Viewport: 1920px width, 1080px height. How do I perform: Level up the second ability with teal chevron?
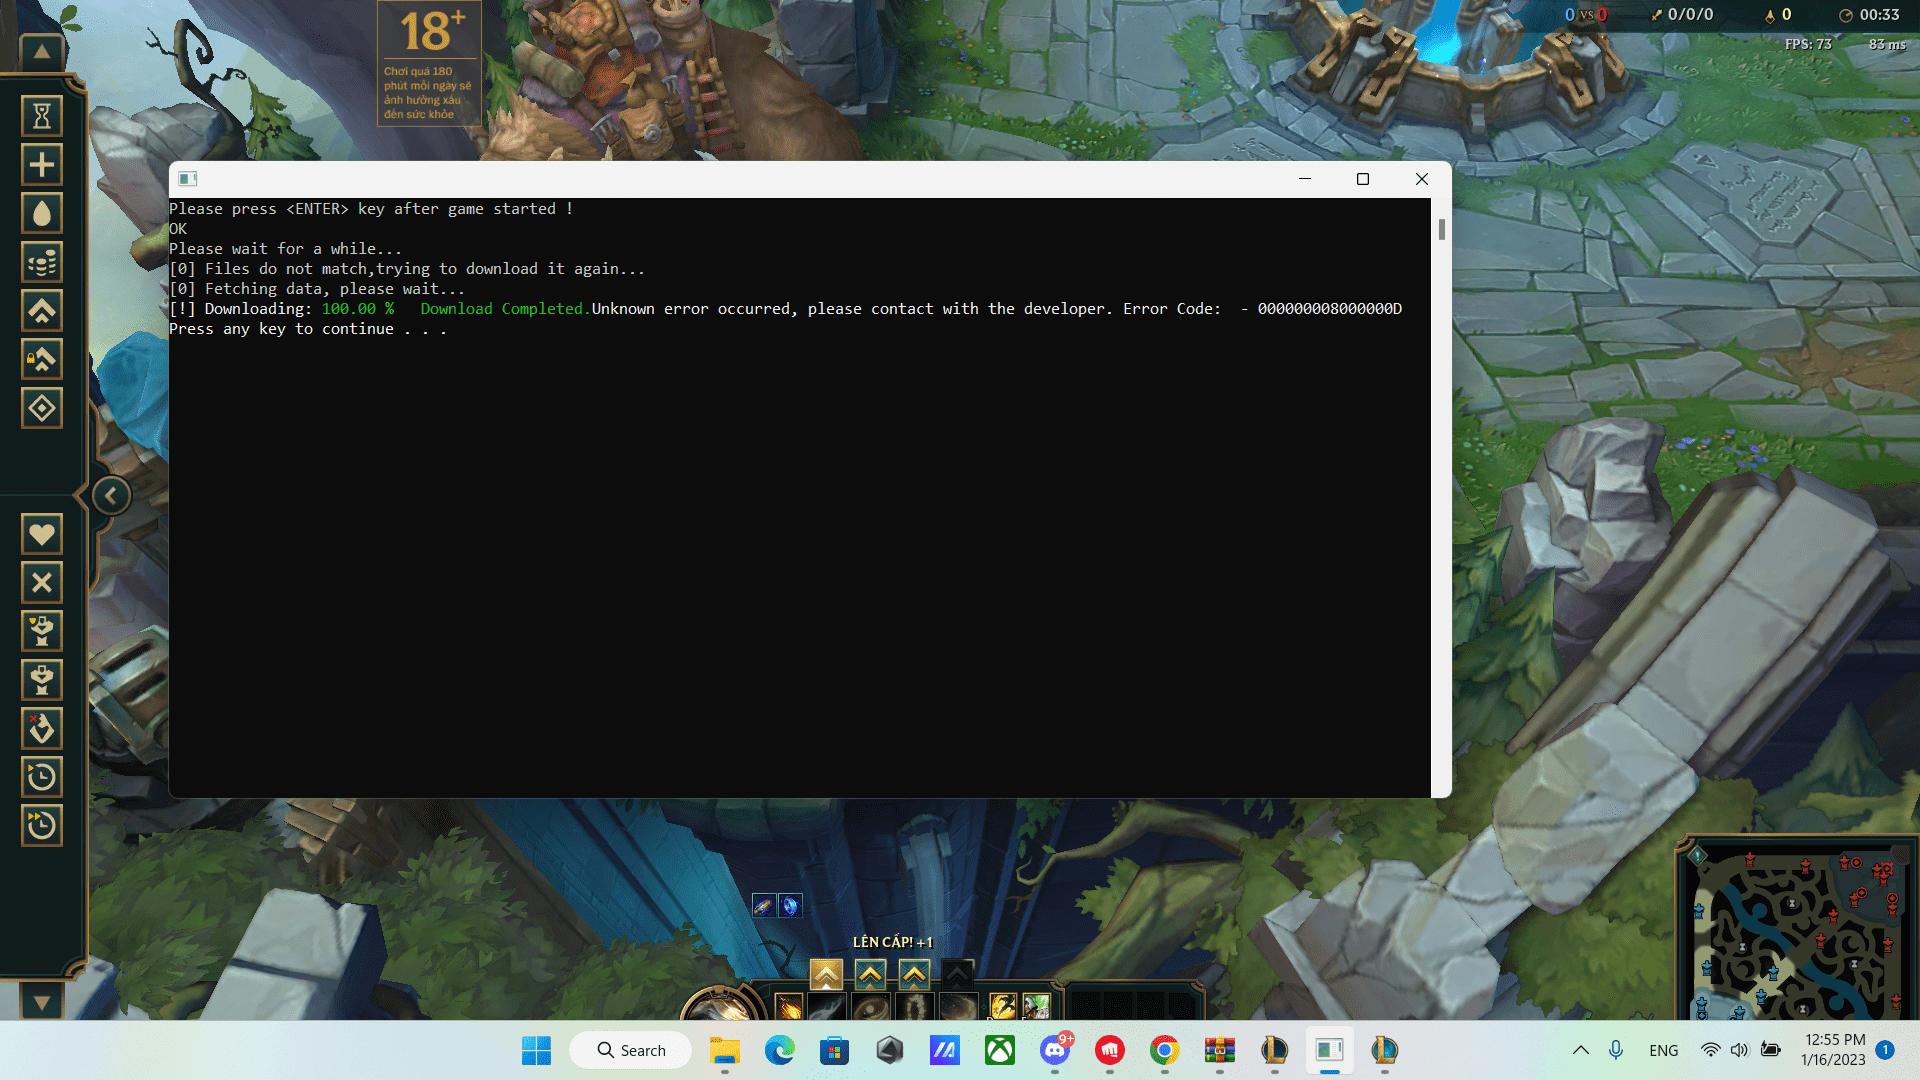[x=870, y=974]
